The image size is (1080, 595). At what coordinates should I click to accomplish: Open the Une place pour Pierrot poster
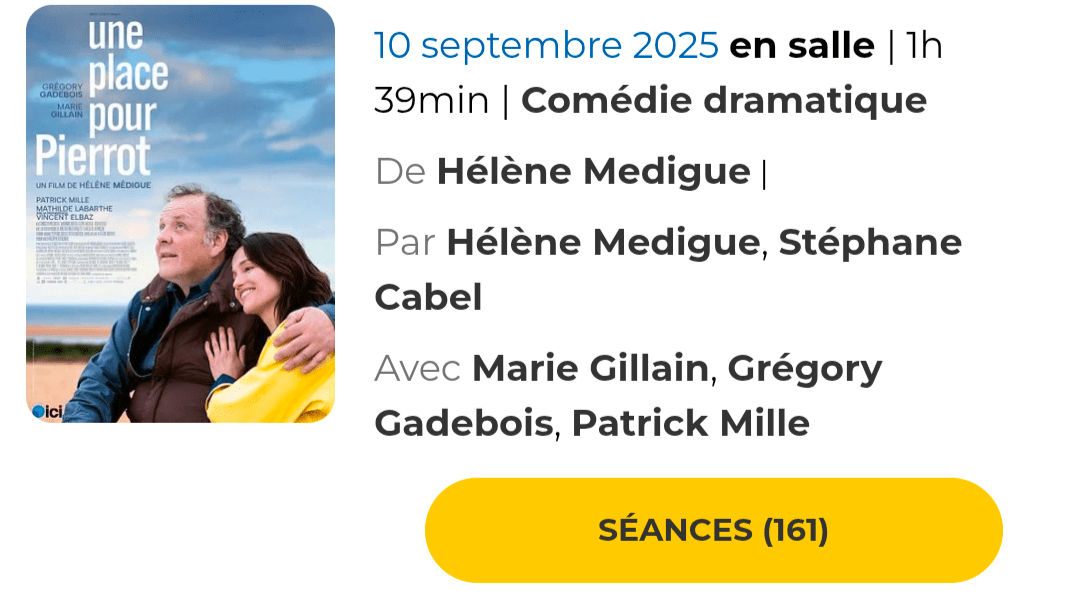click(180, 214)
